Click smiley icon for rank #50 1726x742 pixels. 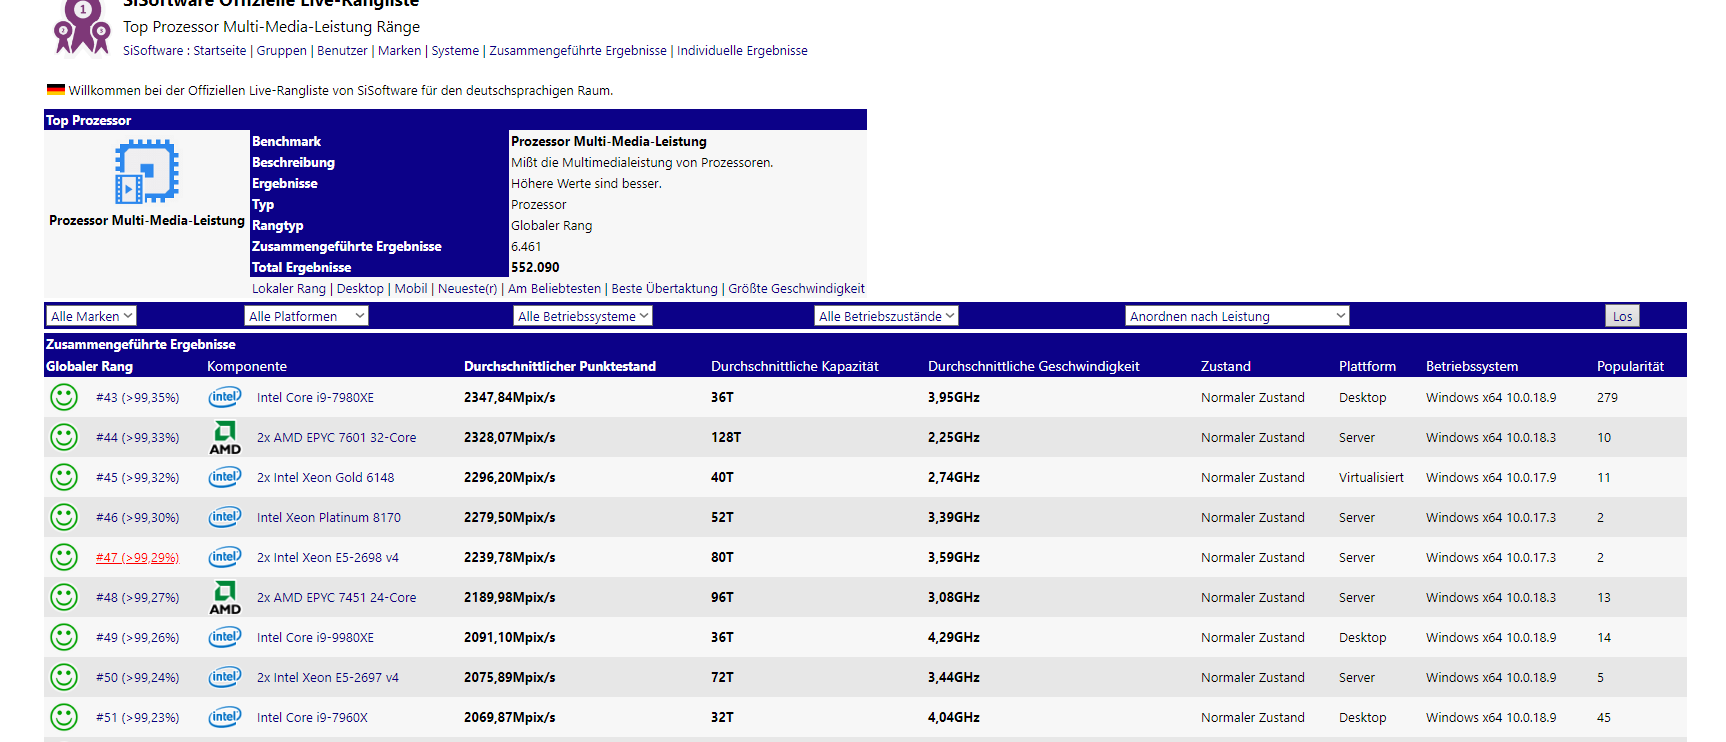(64, 677)
